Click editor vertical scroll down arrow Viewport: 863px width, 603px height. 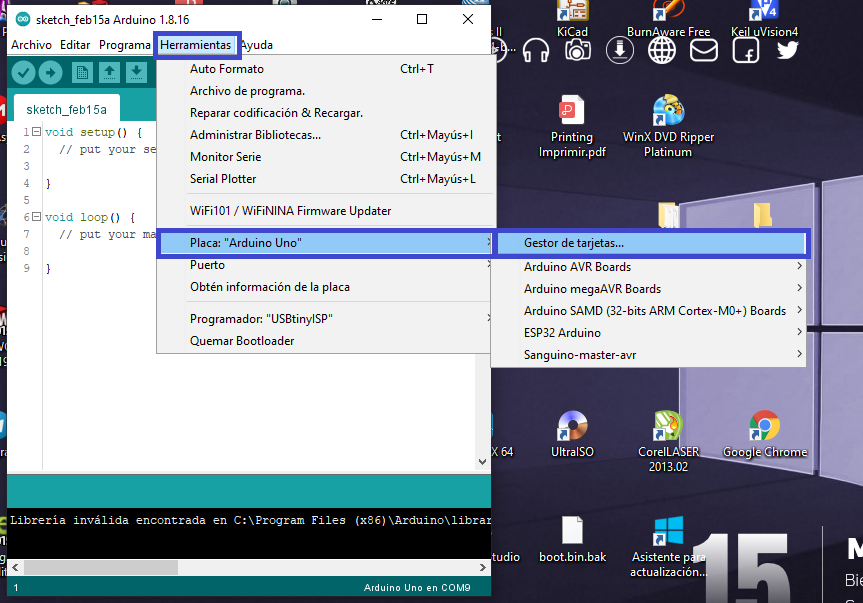(482, 462)
